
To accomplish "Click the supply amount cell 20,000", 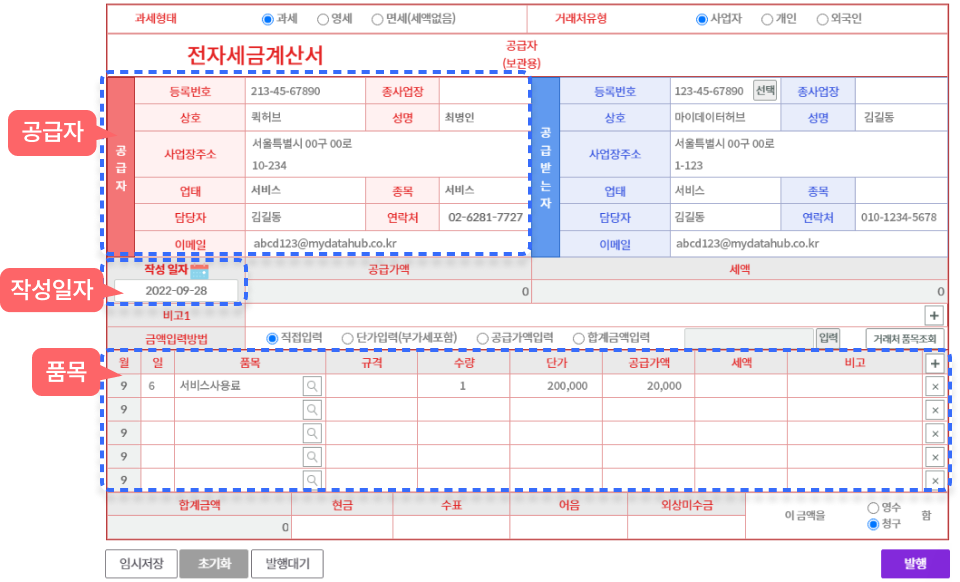I will pos(649,386).
